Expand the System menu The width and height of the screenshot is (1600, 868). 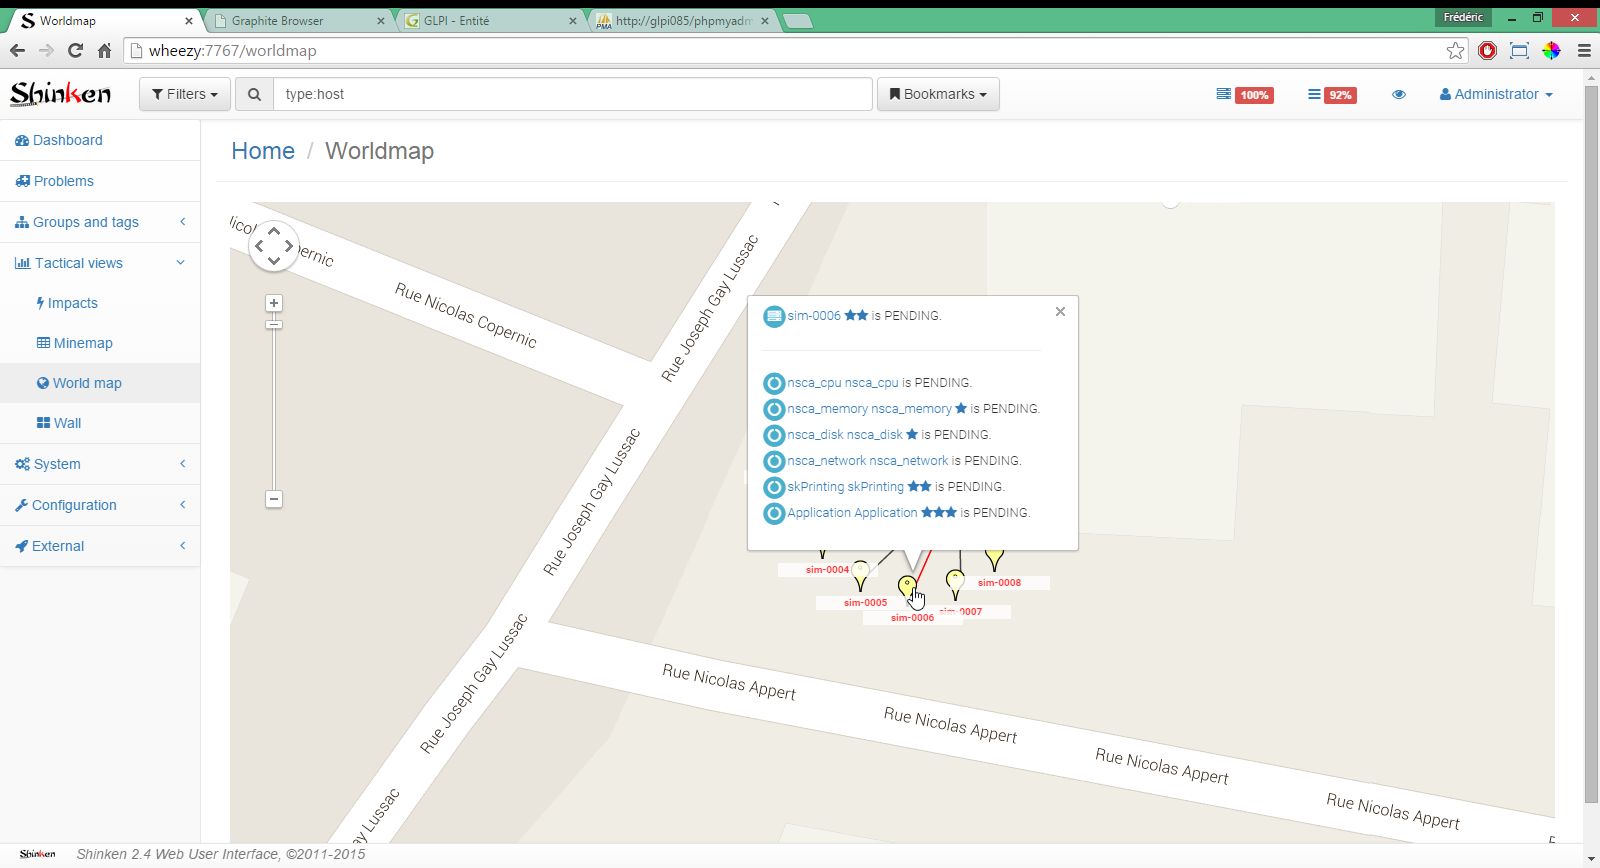100,464
